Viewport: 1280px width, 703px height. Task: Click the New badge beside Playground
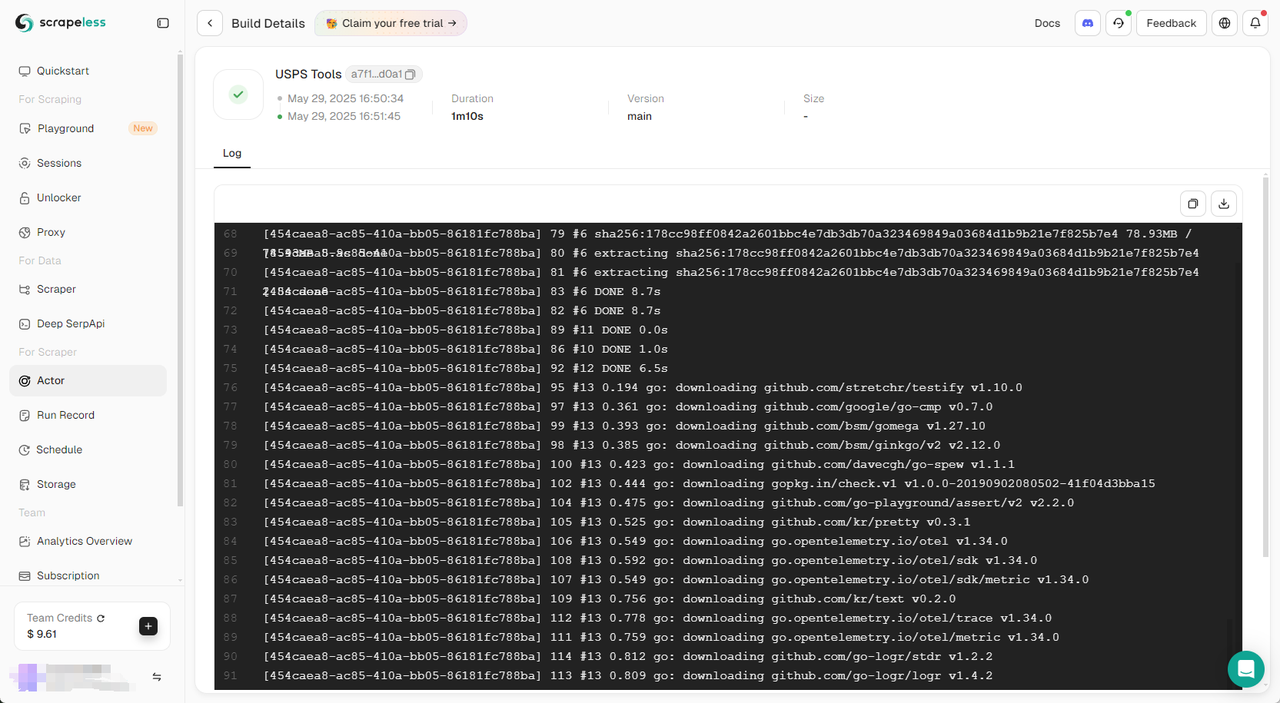click(x=143, y=128)
